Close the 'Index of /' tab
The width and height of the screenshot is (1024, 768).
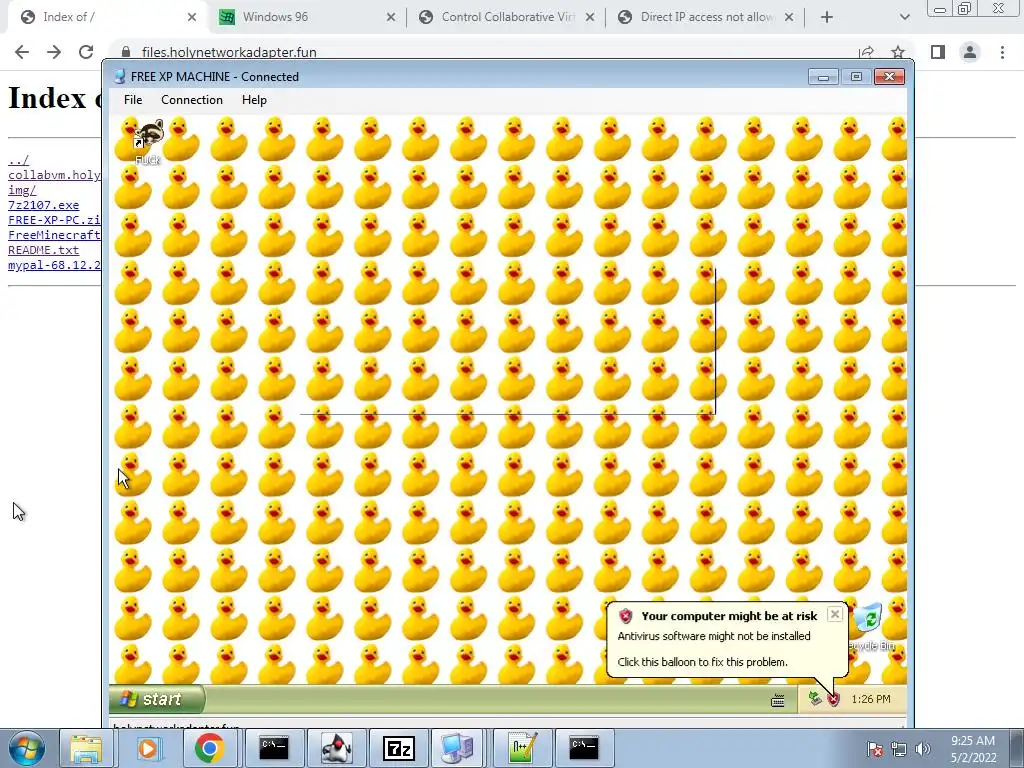coord(192,18)
